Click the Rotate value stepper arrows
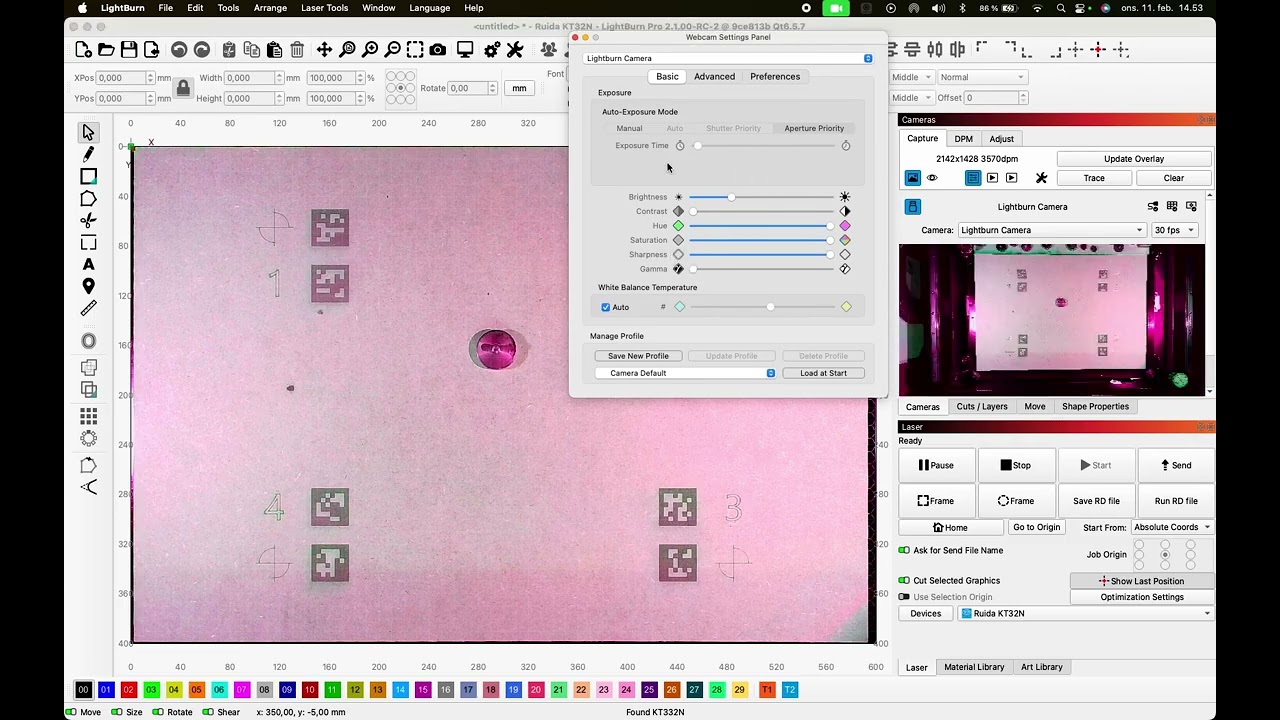The height and width of the screenshot is (720, 1280). pyautogui.click(x=492, y=88)
